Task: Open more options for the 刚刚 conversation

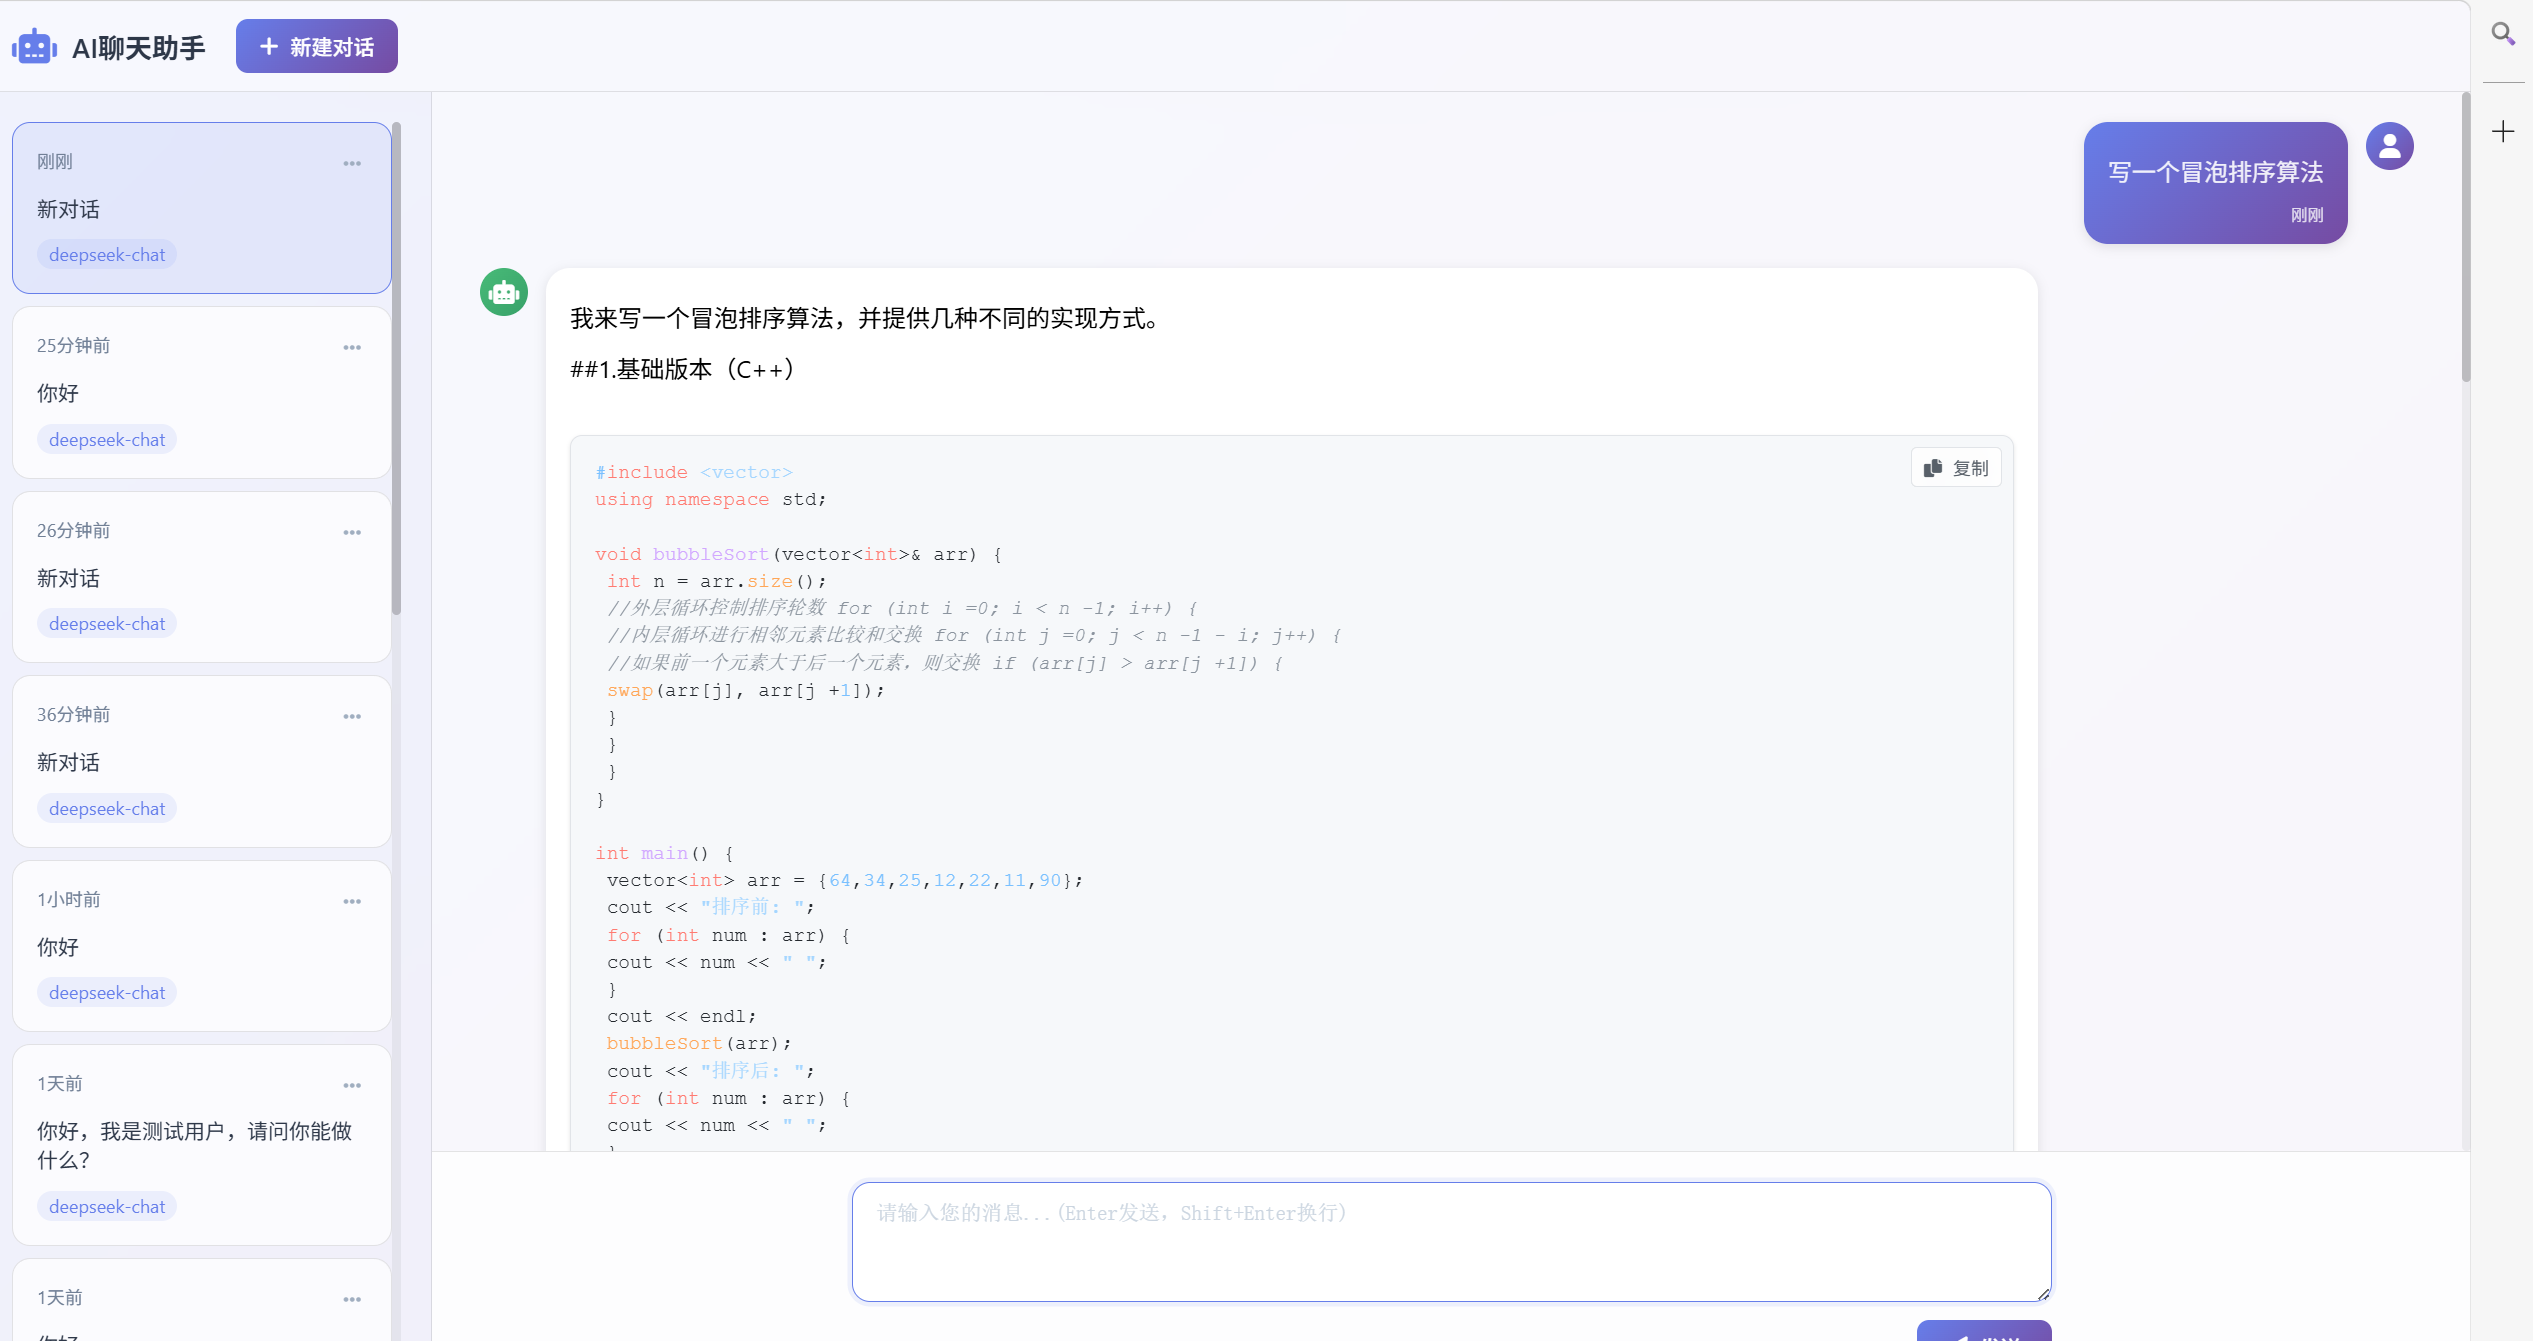Action: click(352, 163)
